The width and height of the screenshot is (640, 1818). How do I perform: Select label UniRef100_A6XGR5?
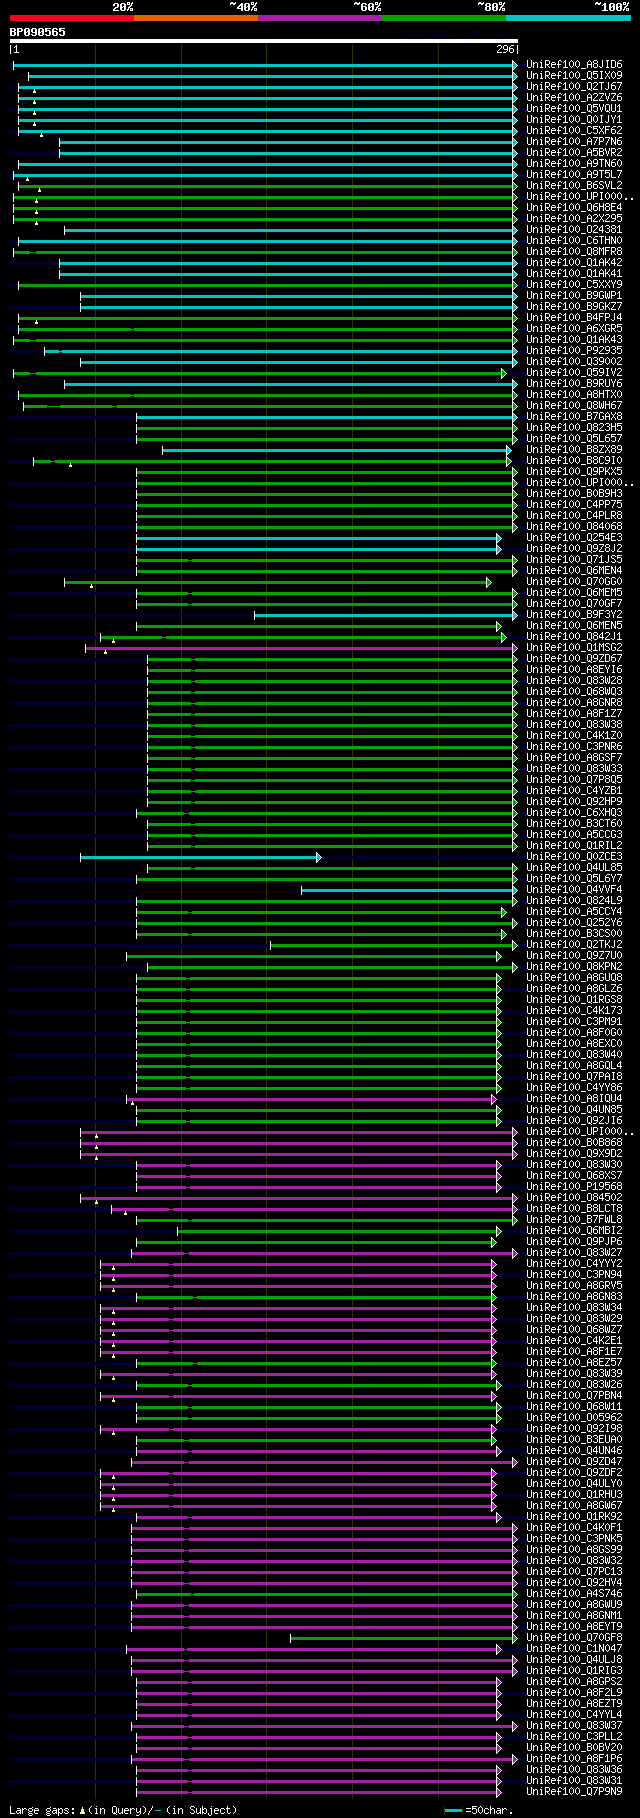(x=574, y=329)
